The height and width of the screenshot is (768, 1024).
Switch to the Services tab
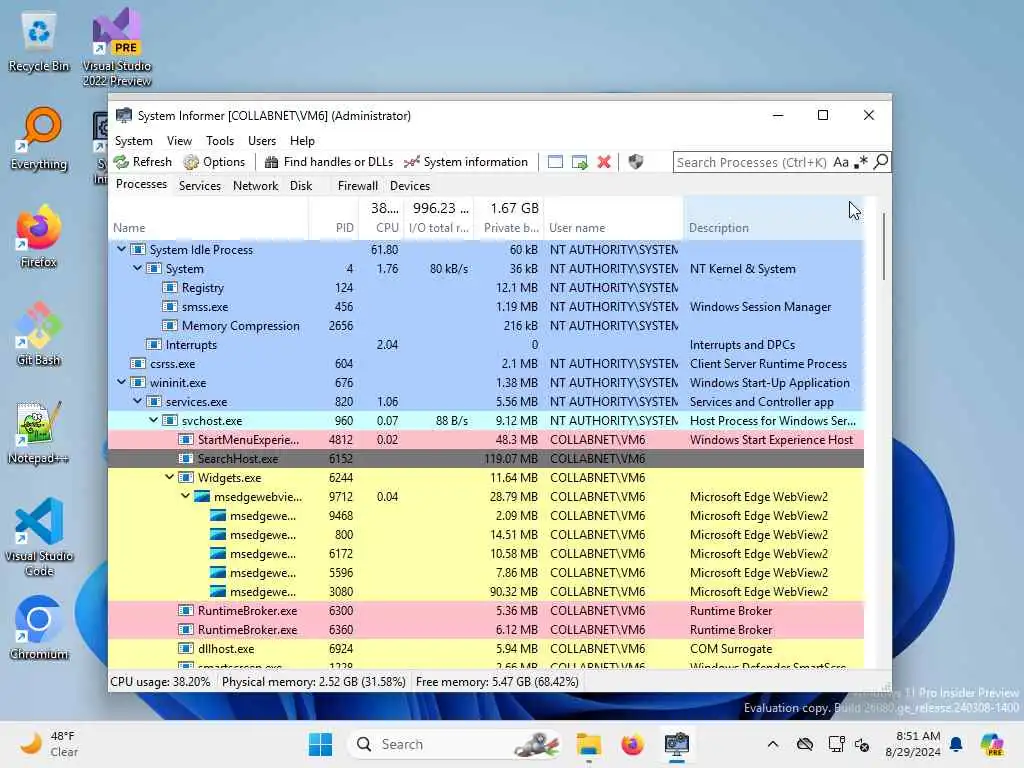[x=200, y=186]
